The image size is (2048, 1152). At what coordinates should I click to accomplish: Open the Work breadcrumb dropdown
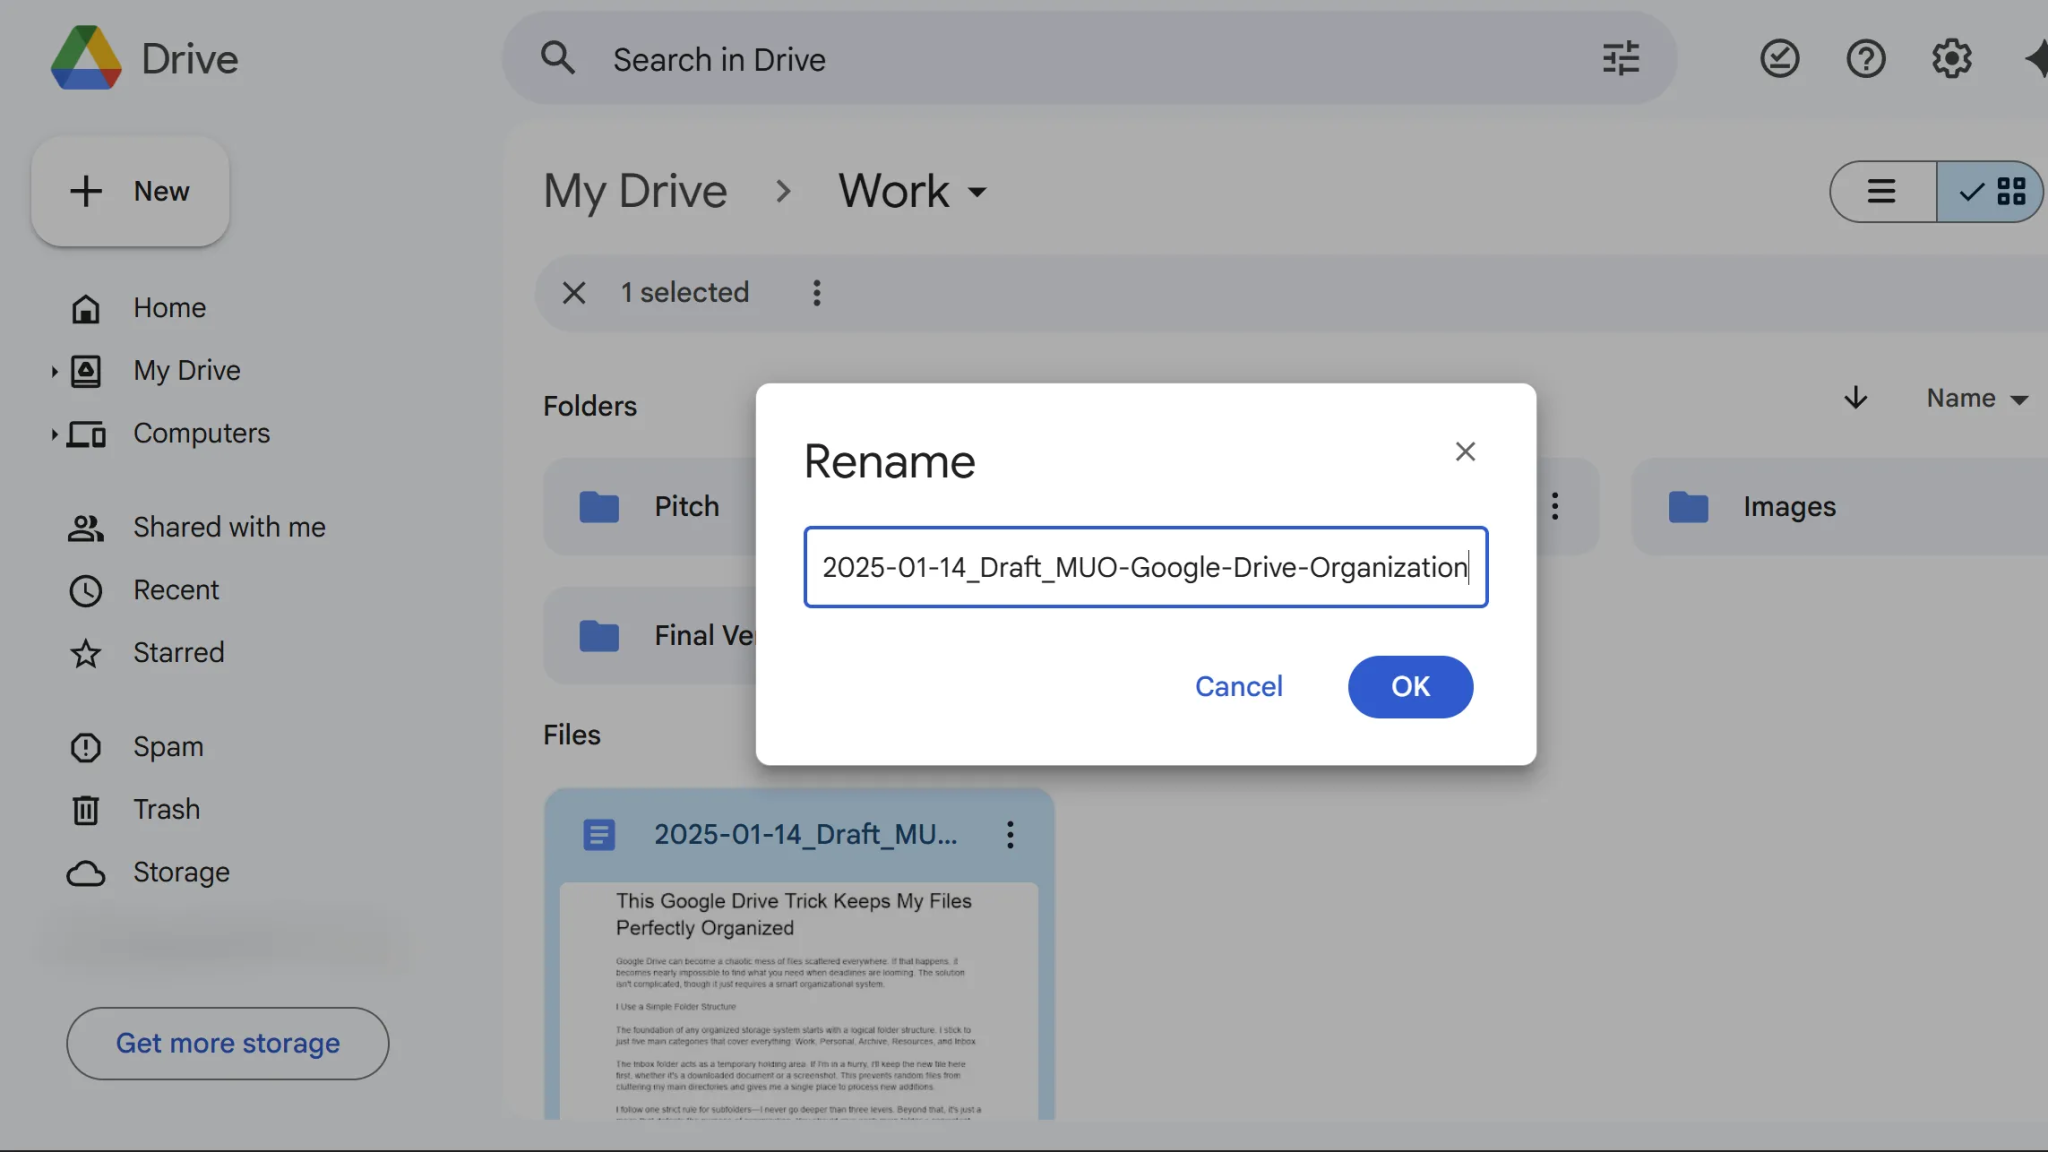[977, 192]
